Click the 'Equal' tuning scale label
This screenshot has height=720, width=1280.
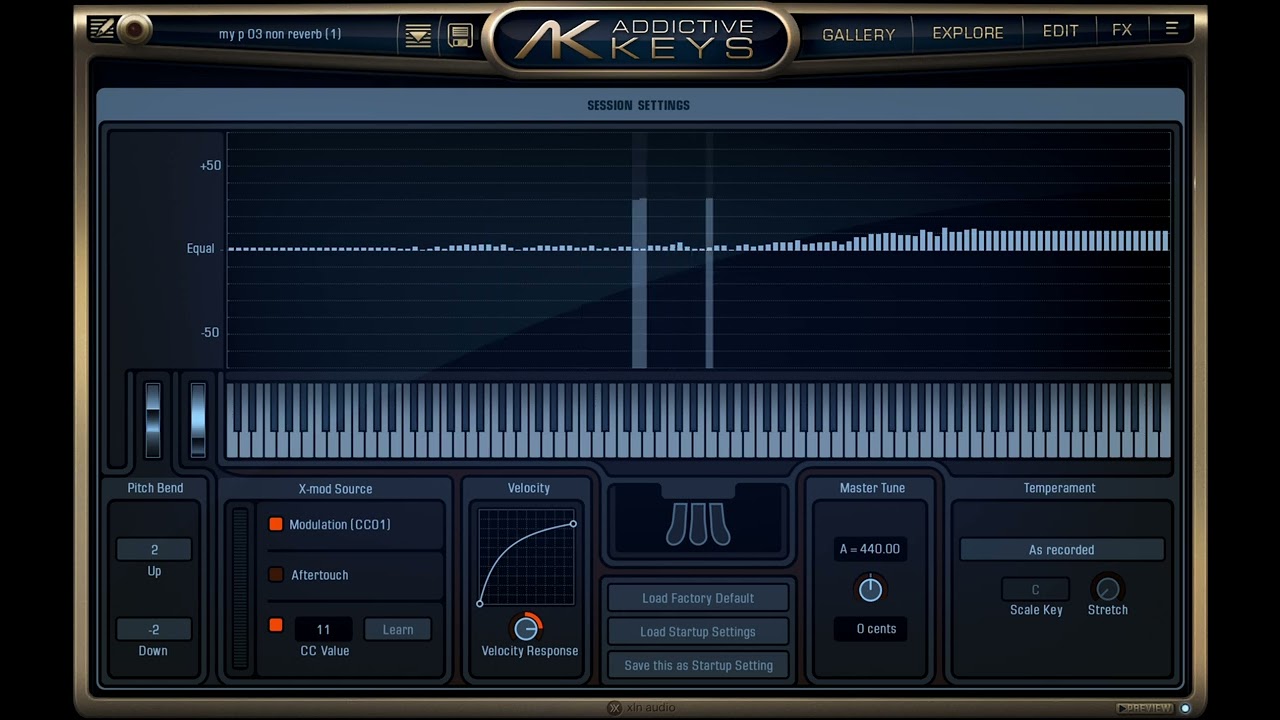click(x=200, y=248)
